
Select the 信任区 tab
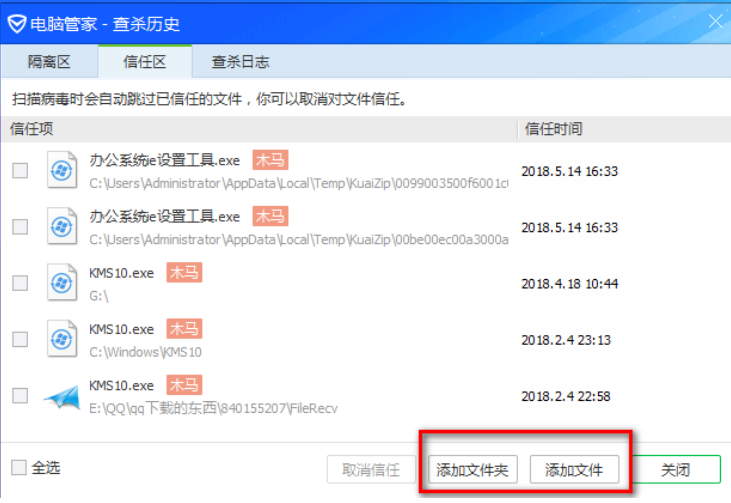[x=144, y=62]
